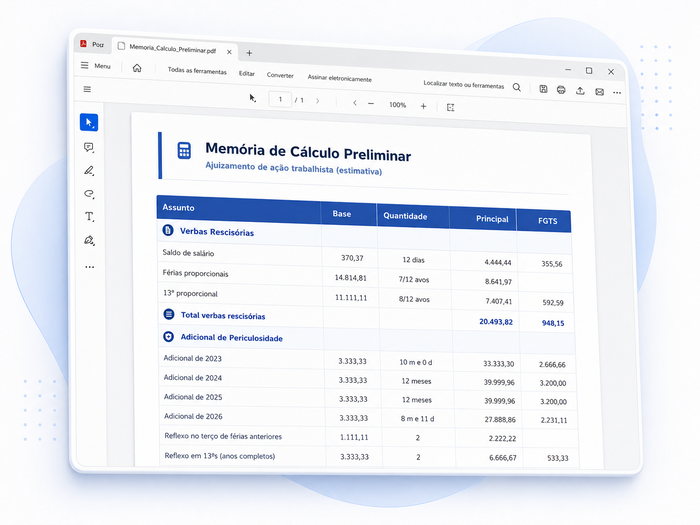Viewport: 700px width, 525px height.
Task: Click the Adicional de 2025 row label
Action: 193,397
